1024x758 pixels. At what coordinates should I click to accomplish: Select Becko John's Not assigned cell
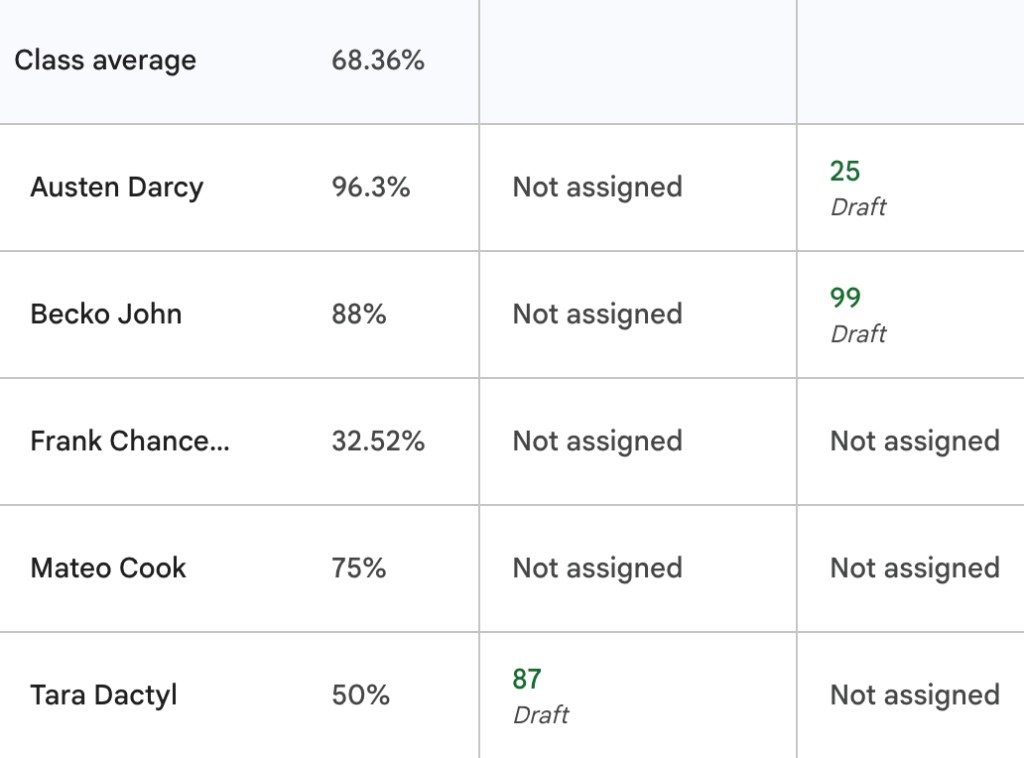(x=637, y=314)
